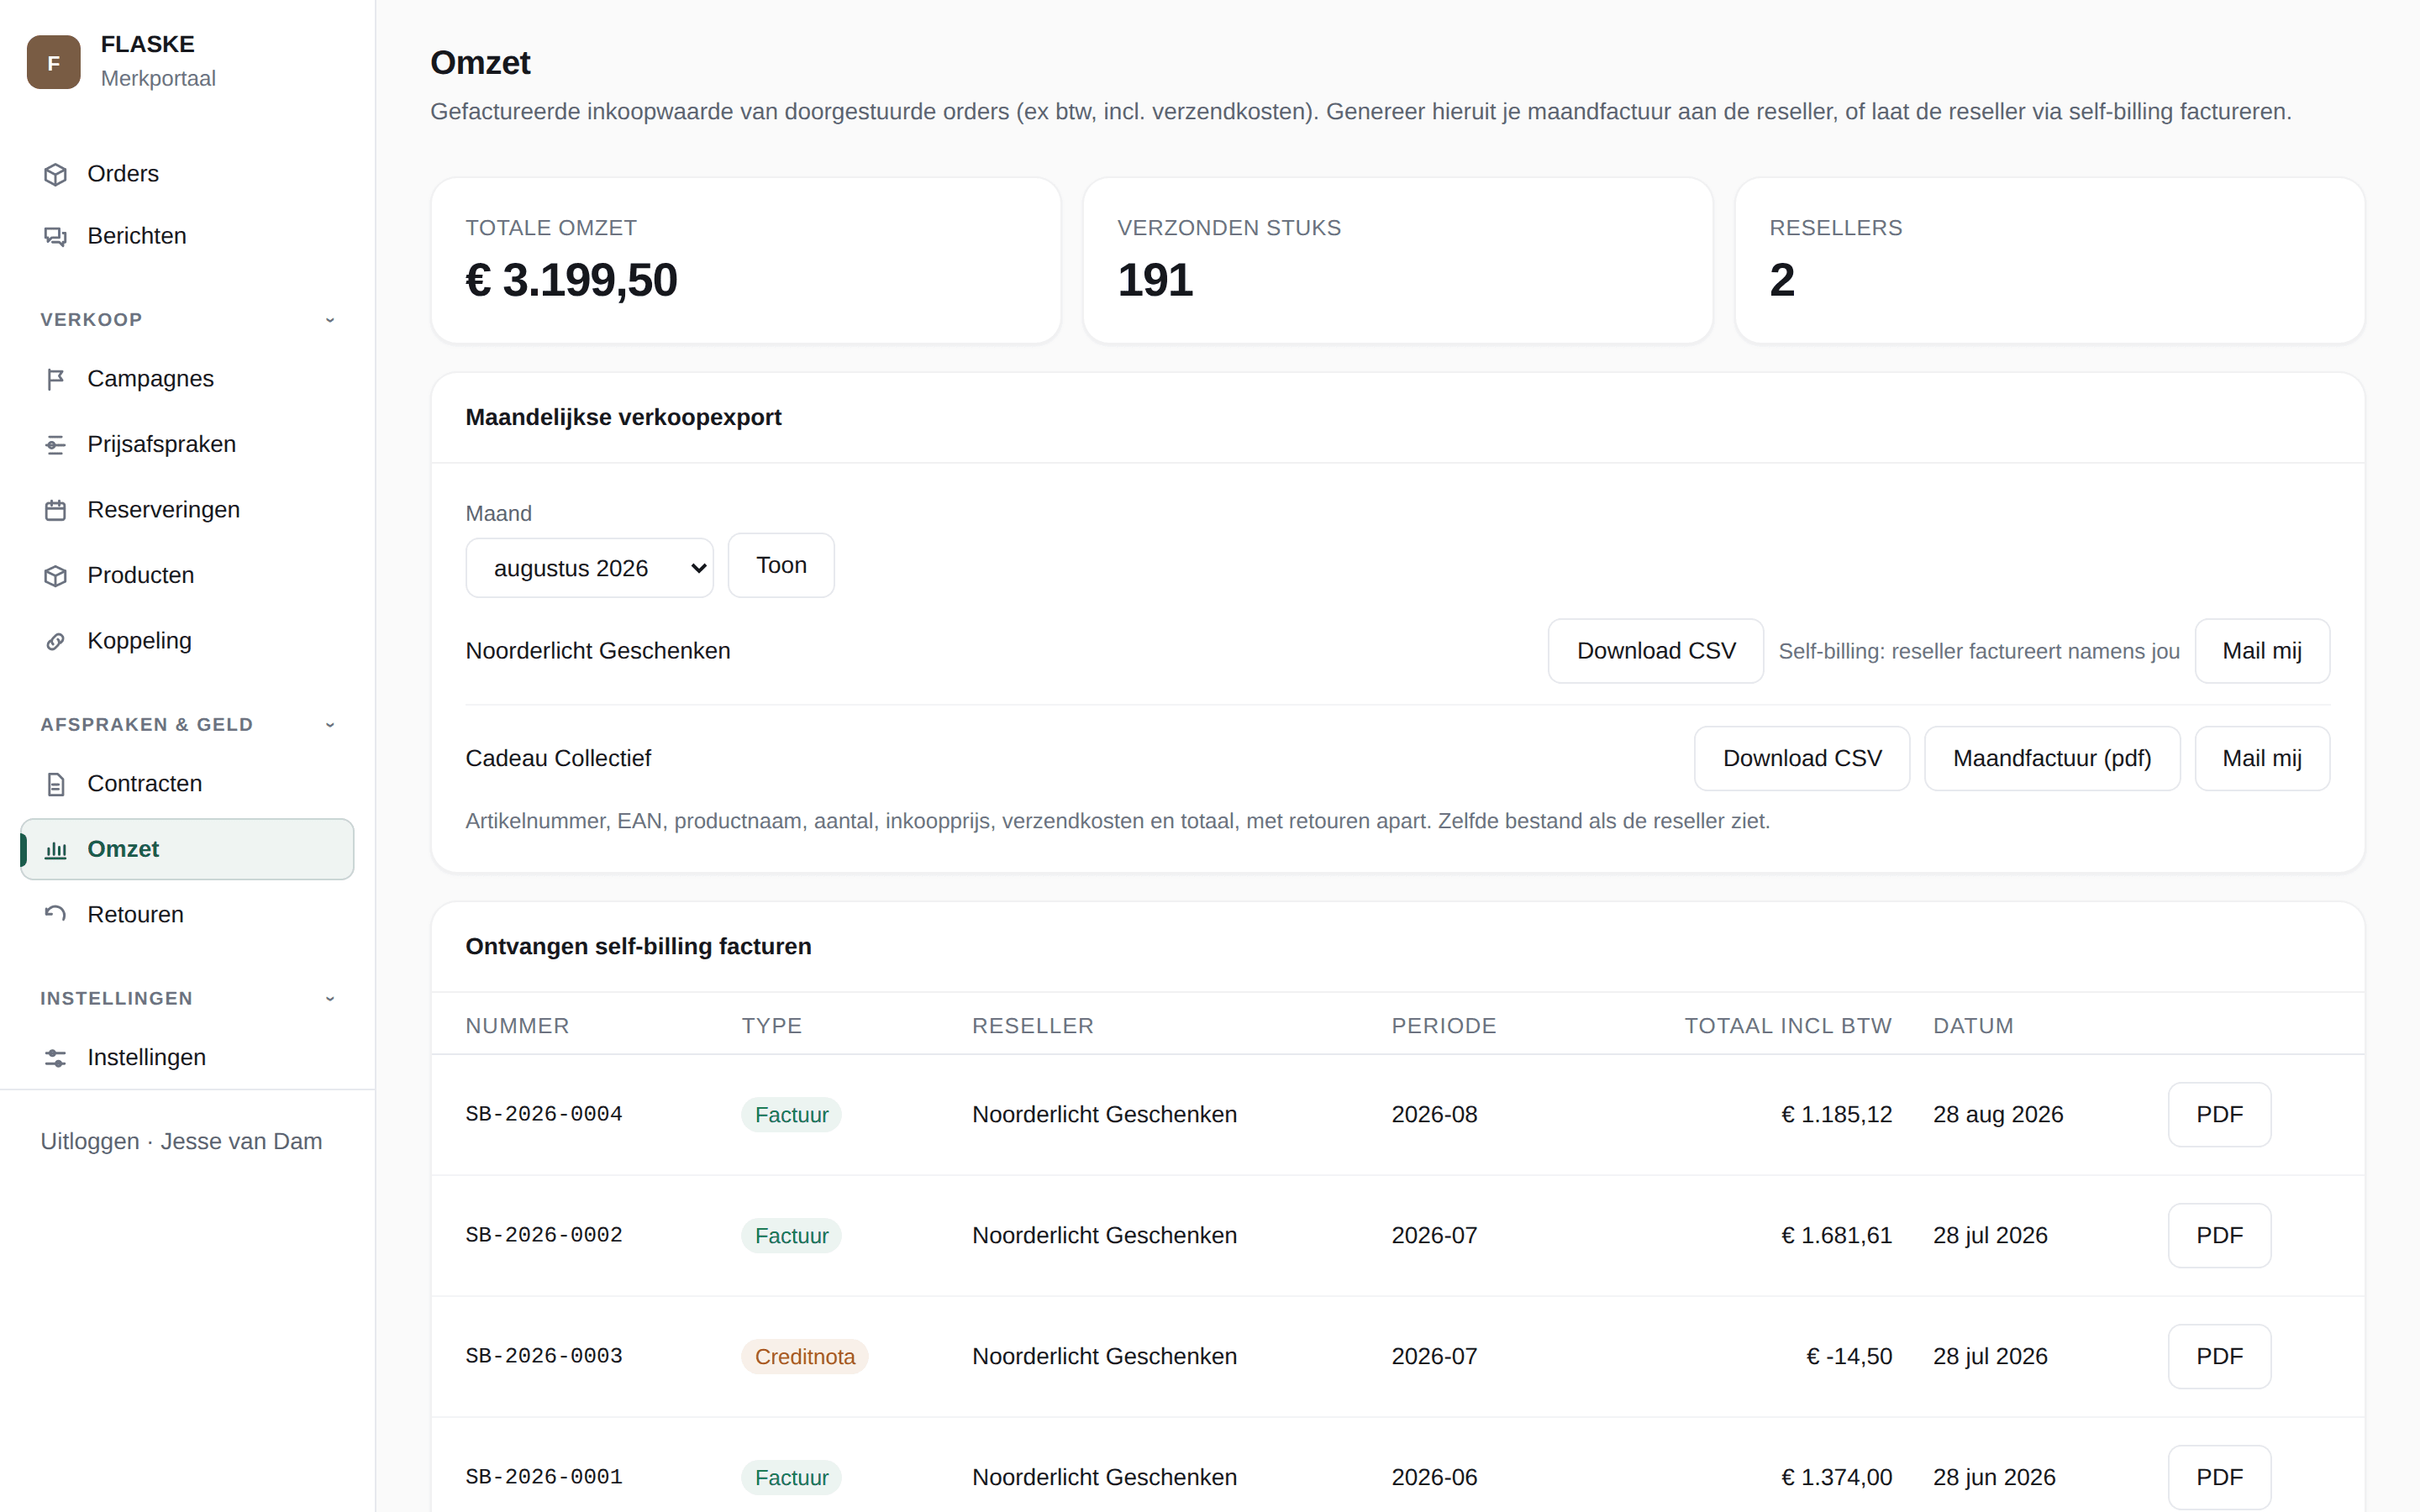Open the Berichten menu item
Screen dimensions: 2420x1512
187,236
